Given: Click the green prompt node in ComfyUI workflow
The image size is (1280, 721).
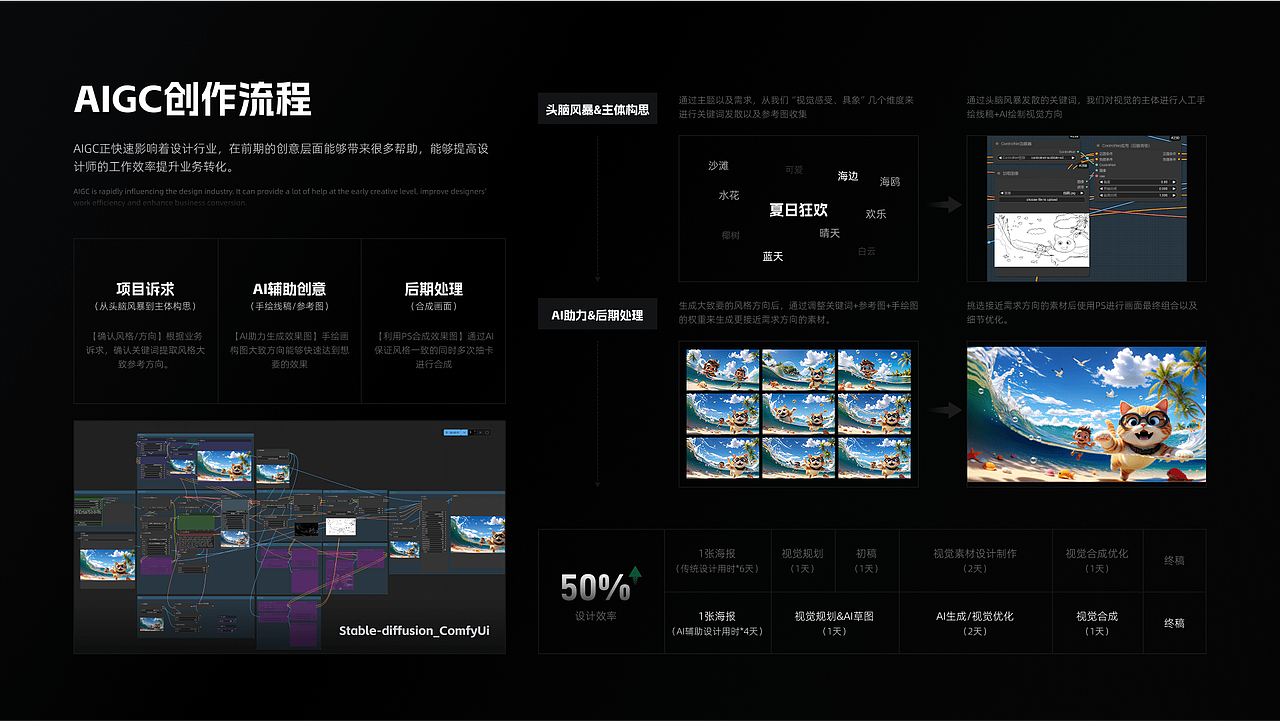Looking at the screenshot, I should (196, 523).
